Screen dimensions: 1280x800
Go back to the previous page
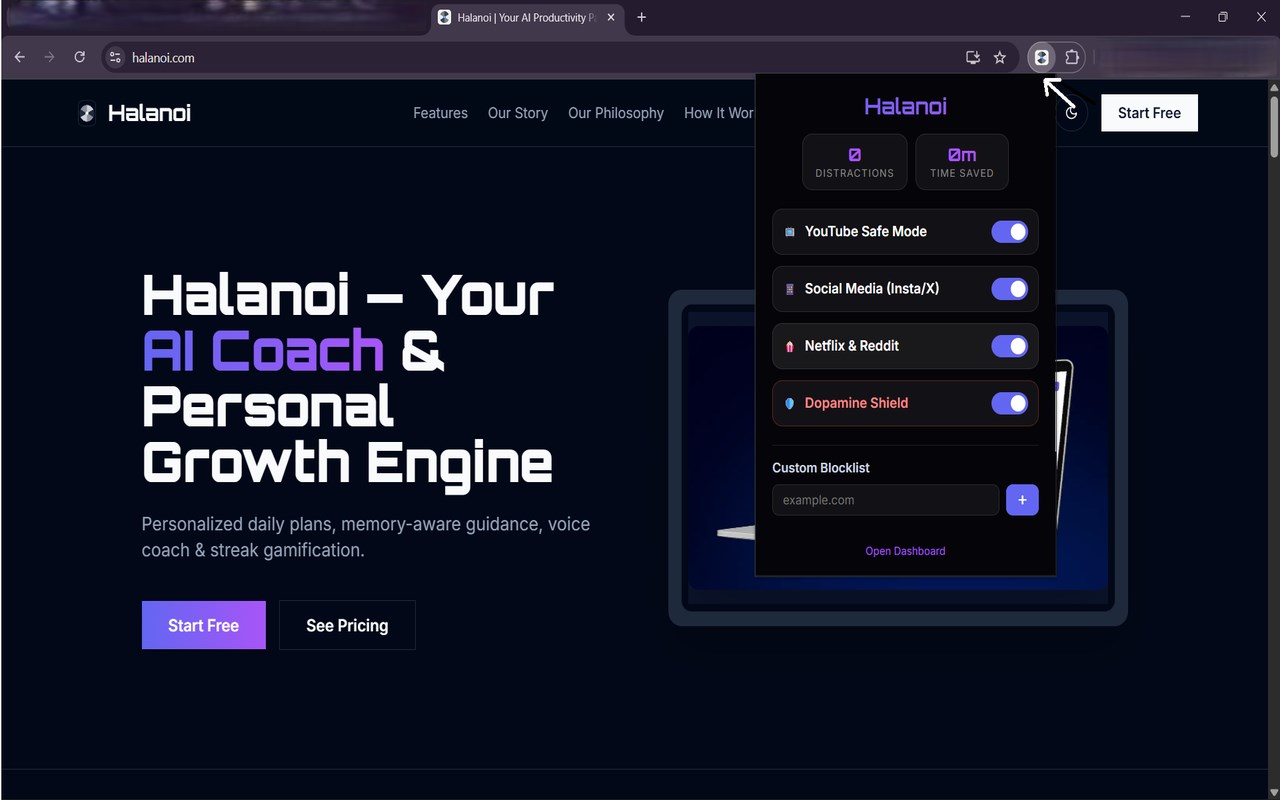pos(20,57)
